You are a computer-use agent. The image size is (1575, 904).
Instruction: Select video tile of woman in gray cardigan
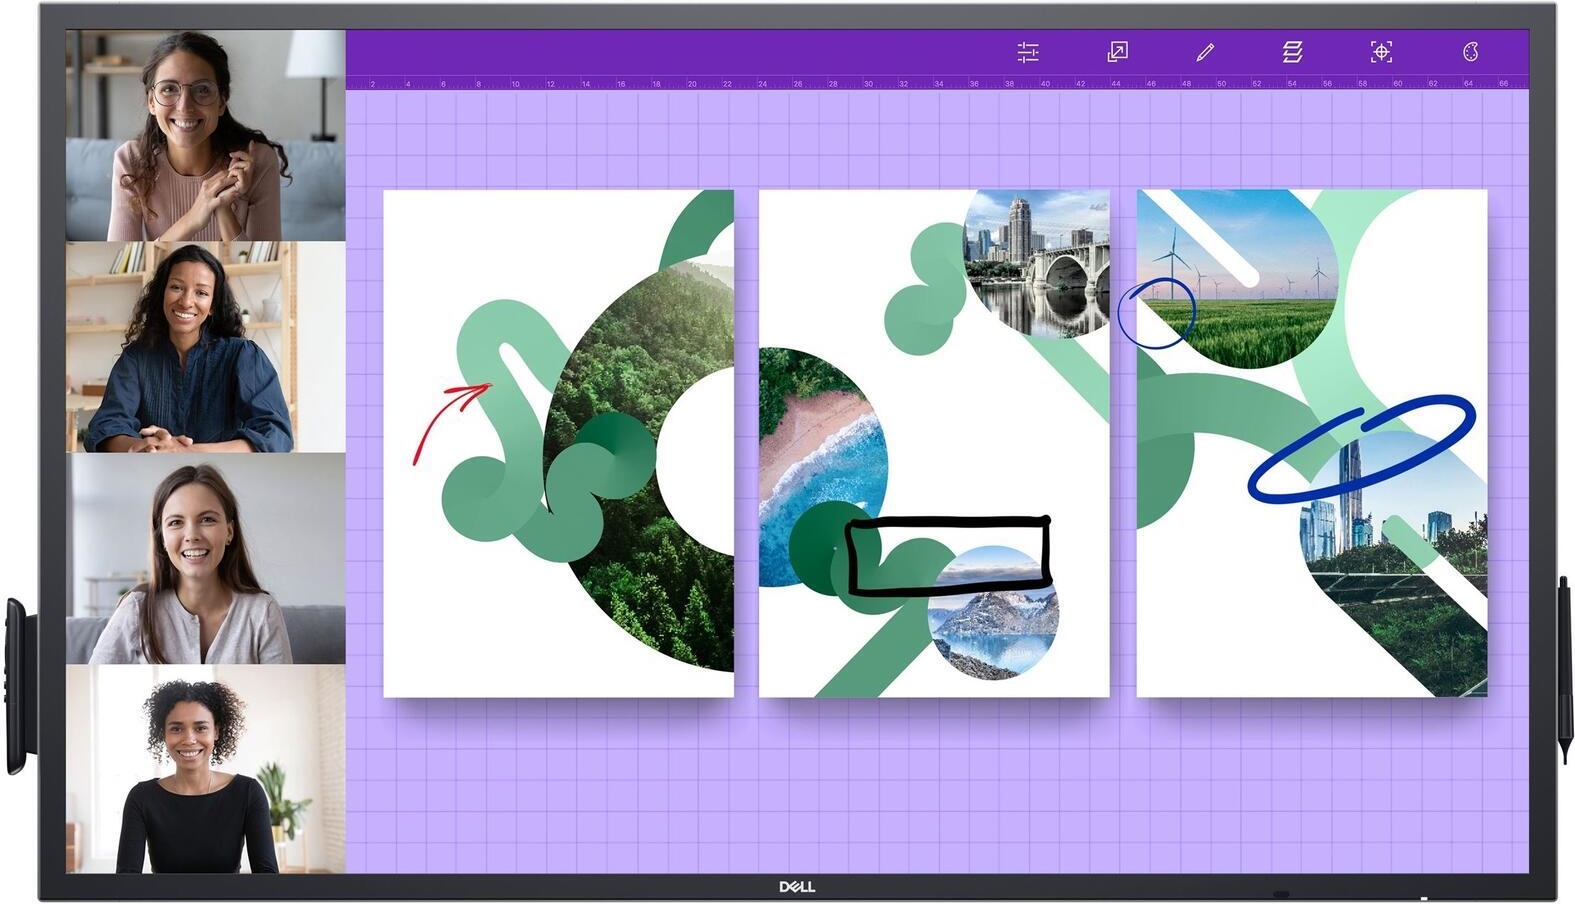205,558
